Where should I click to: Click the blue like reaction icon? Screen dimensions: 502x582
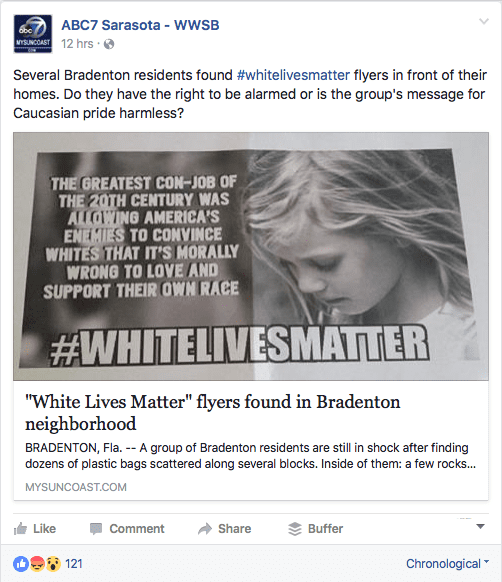coord(21,564)
